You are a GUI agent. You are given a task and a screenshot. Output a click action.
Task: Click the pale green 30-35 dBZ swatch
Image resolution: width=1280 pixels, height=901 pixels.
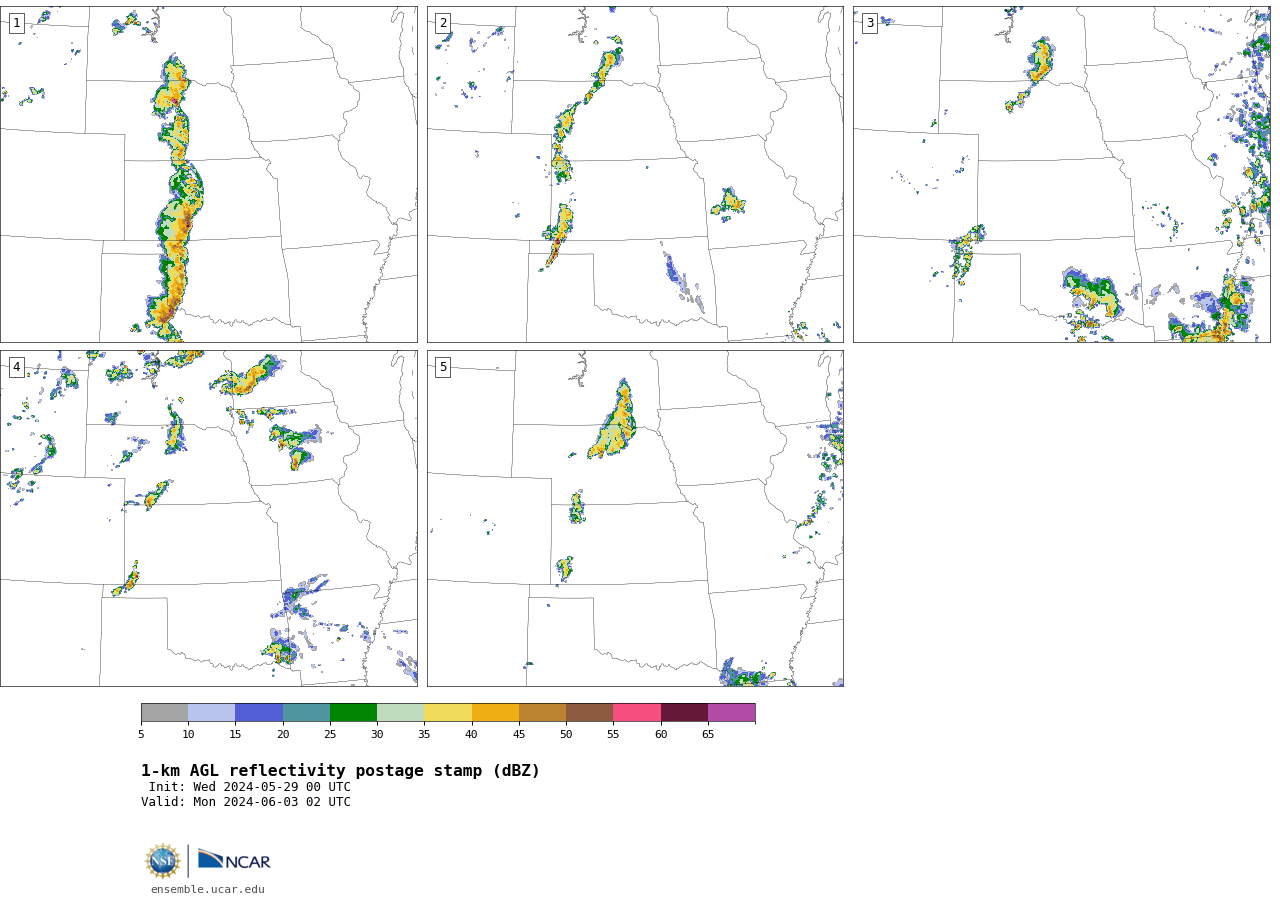[x=400, y=713]
